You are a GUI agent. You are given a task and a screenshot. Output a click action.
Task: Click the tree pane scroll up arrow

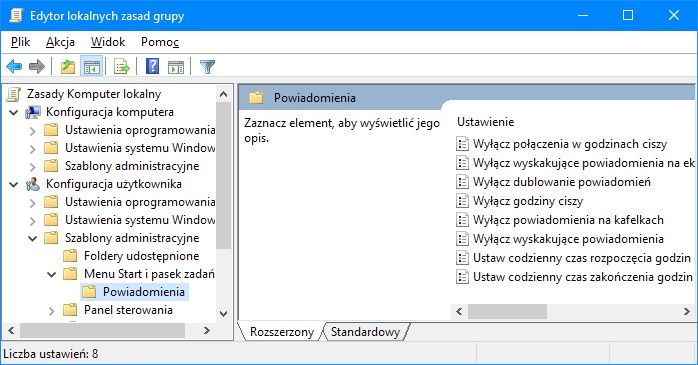pyautogui.click(x=223, y=94)
